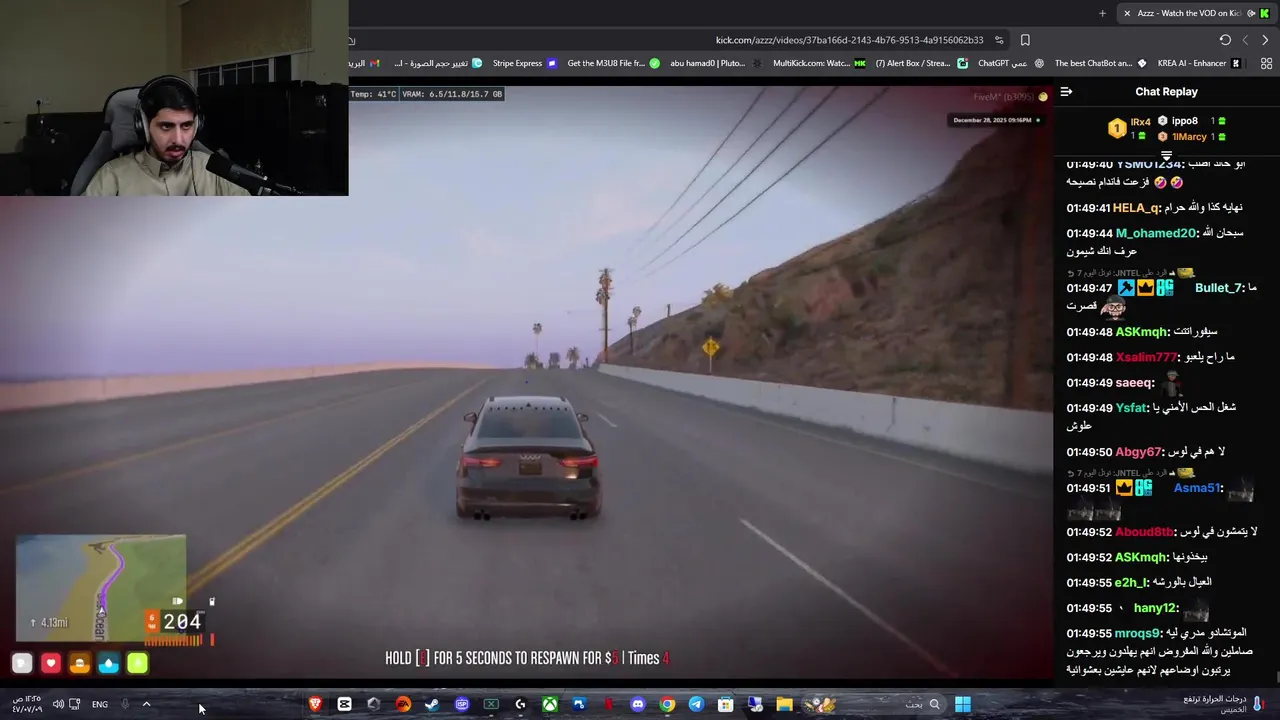Open M_ohamed20 username in chat
Screen dimensions: 1280x720
(x=1156, y=233)
